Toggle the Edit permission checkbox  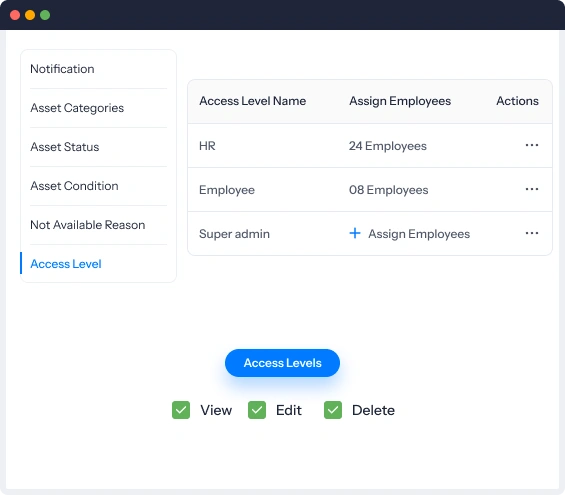point(257,410)
